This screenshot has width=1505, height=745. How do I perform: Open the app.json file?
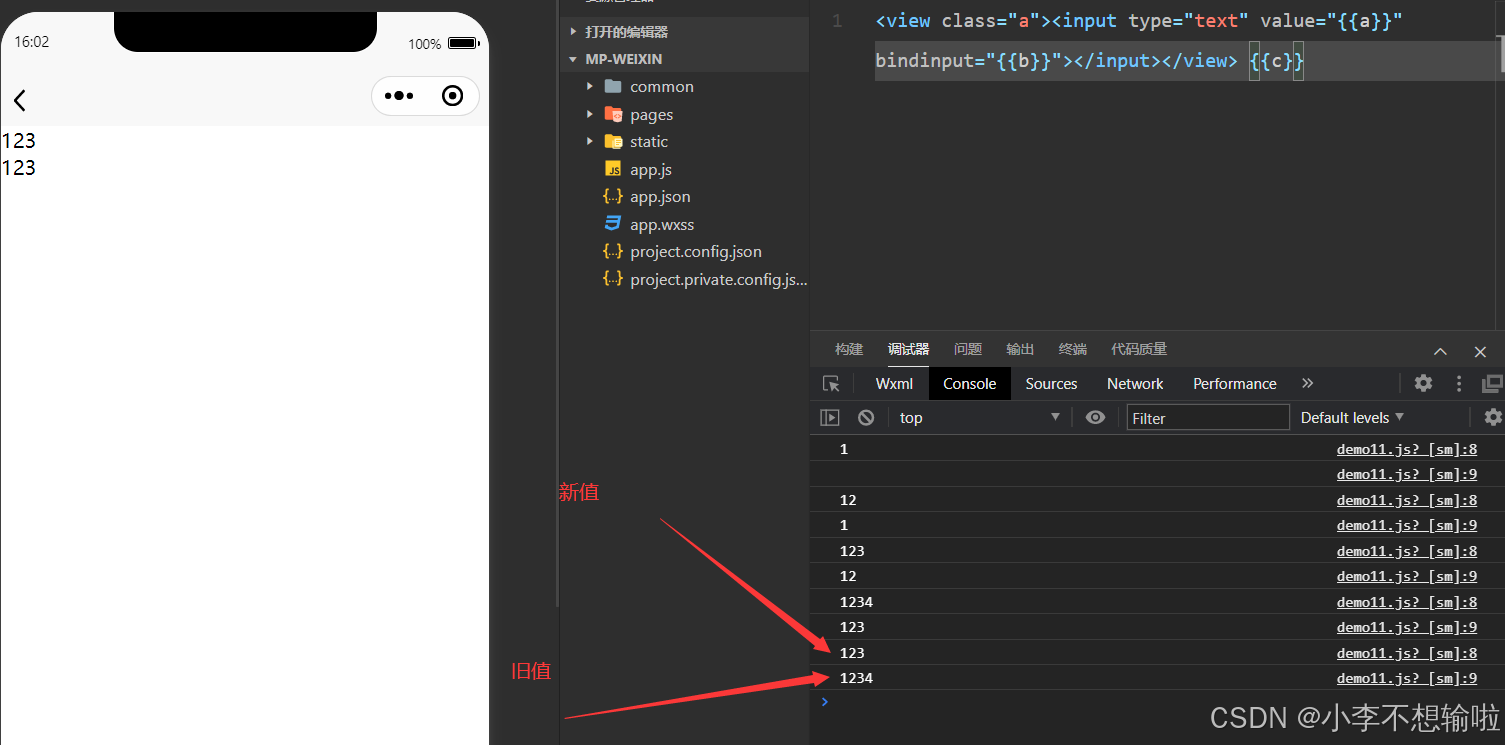click(x=660, y=196)
